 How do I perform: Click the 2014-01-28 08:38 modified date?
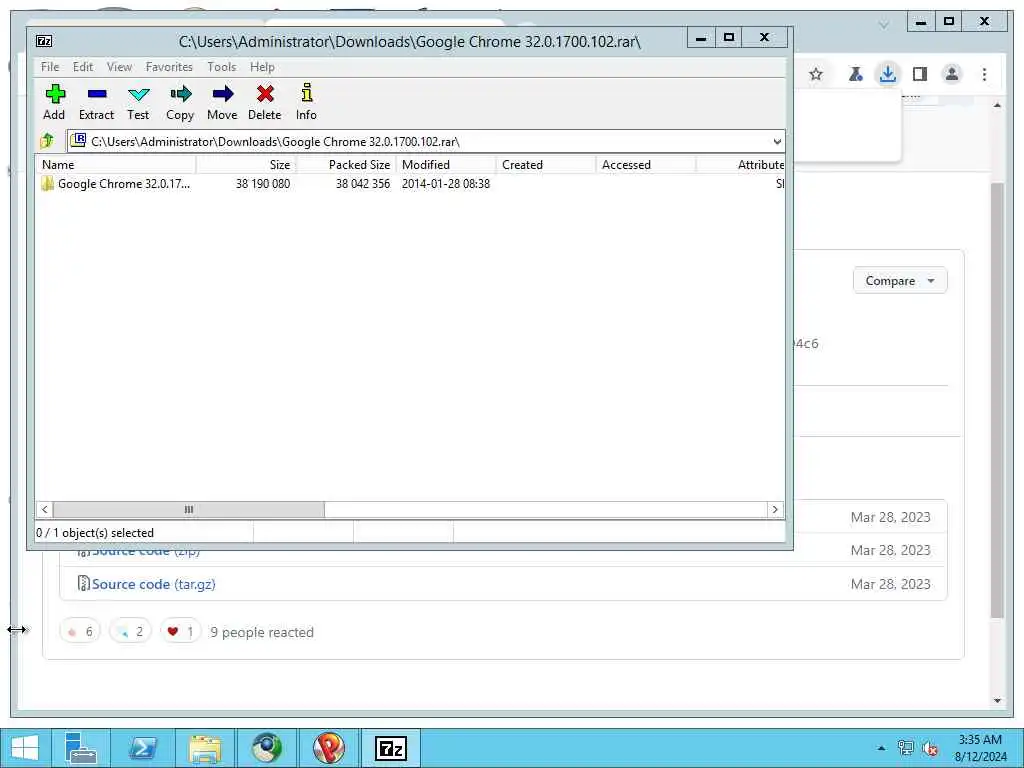tap(445, 184)
